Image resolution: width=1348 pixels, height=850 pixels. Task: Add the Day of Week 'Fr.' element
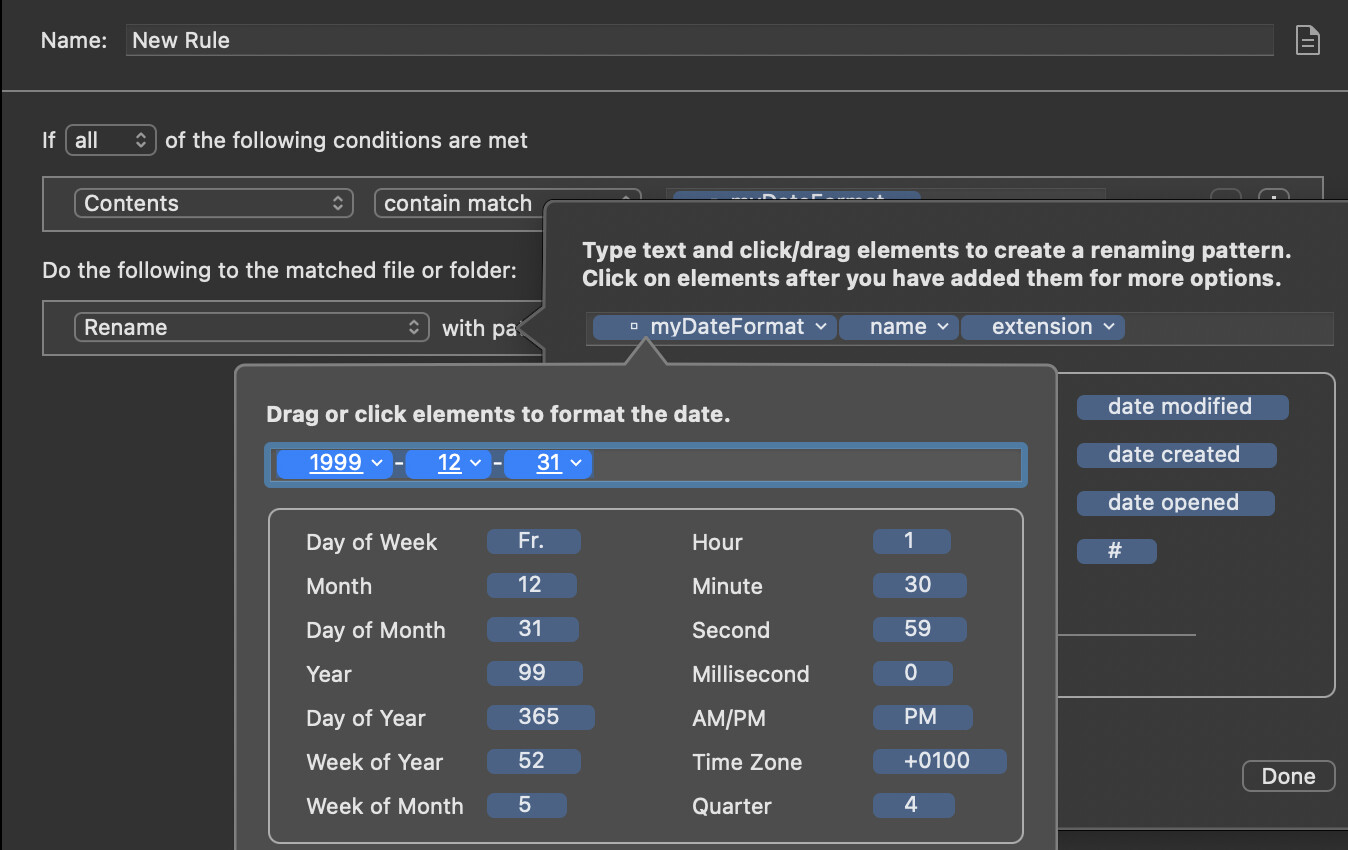point(532,542)
